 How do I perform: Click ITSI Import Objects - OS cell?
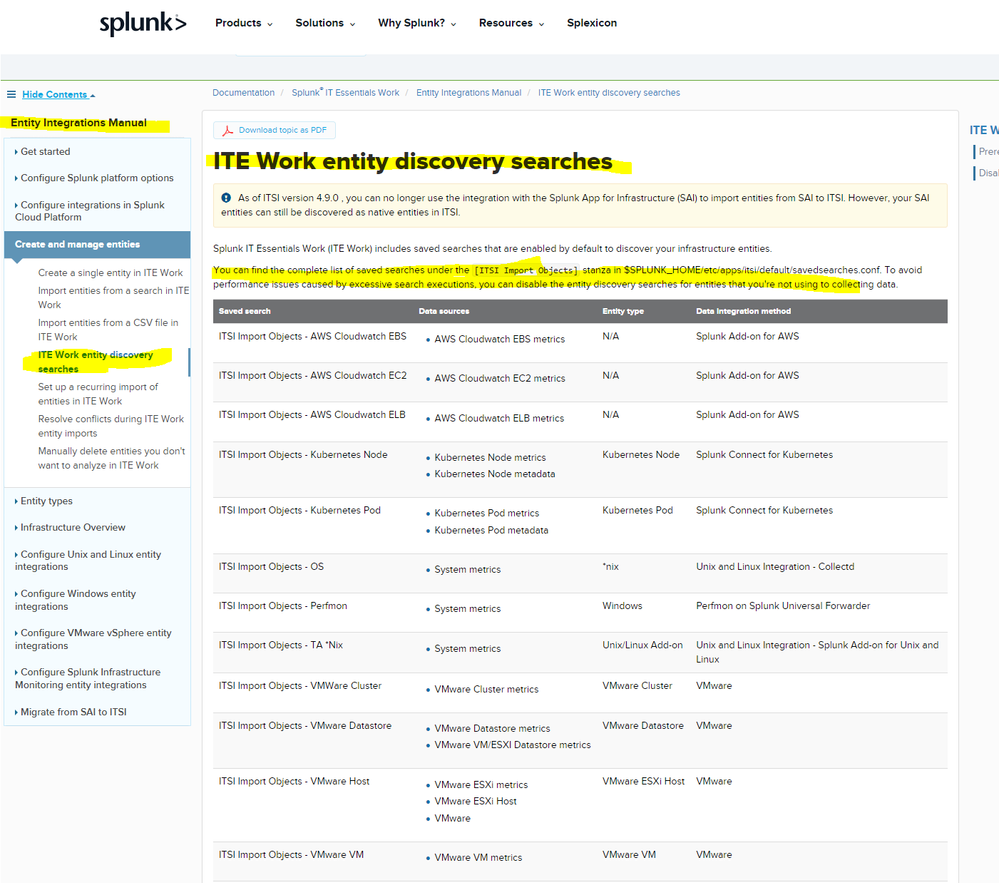(x=271, y=566)
